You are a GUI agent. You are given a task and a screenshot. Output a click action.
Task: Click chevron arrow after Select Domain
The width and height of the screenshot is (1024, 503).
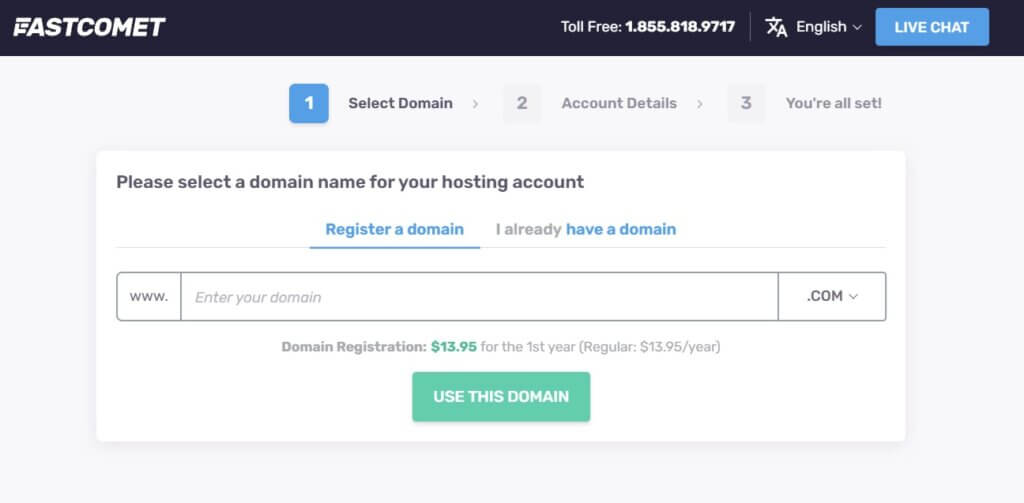tap(475, 104)
